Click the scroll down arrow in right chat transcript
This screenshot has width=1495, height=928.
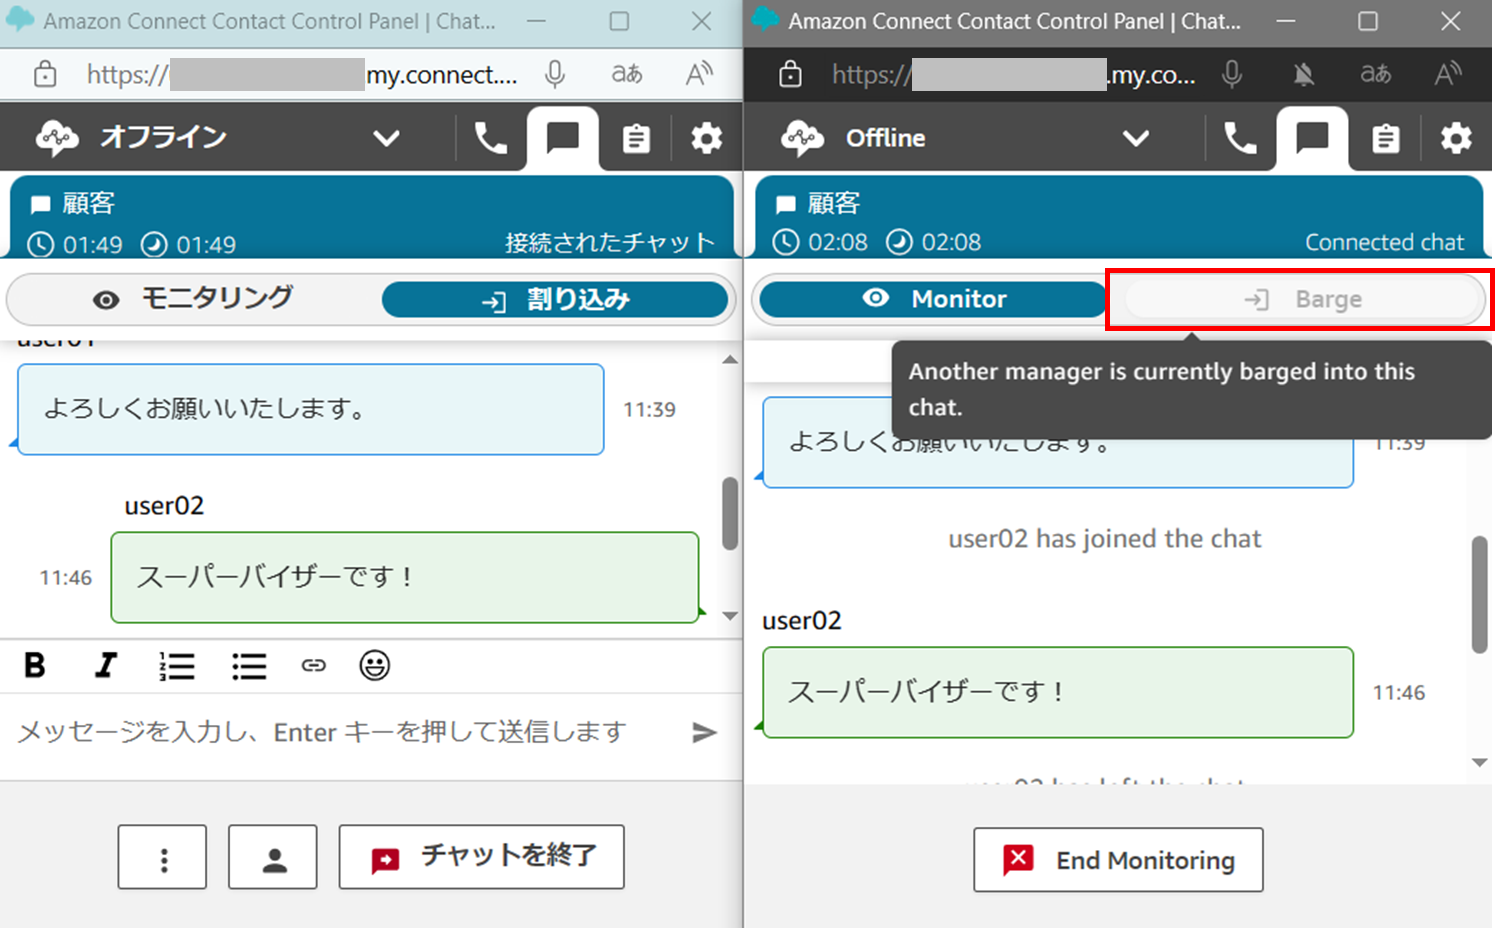(1480, 762)
